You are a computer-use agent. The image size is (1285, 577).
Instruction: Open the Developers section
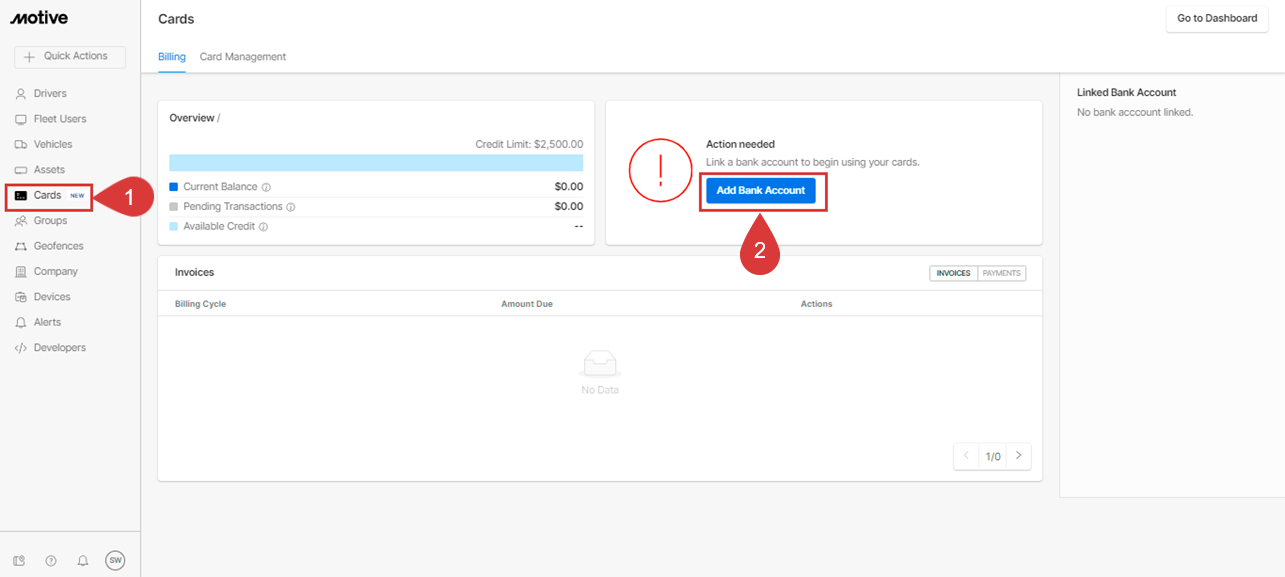59,348
